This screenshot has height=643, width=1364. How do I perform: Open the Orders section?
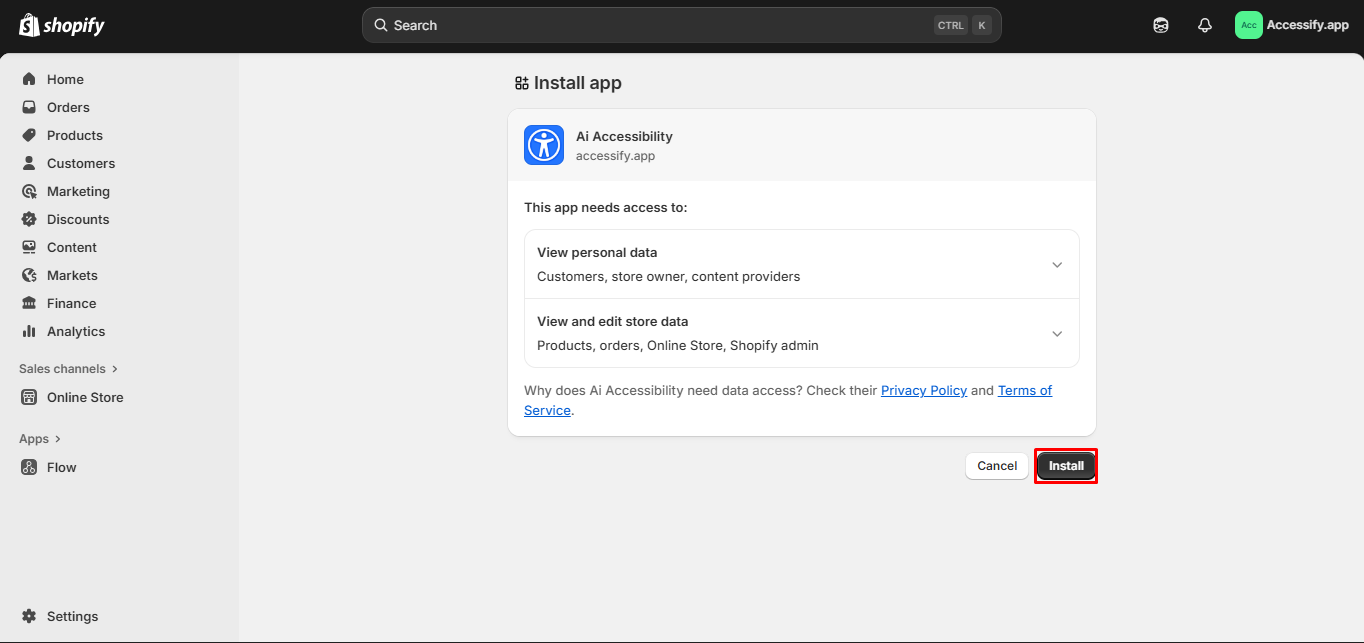[x=68, y=107]
